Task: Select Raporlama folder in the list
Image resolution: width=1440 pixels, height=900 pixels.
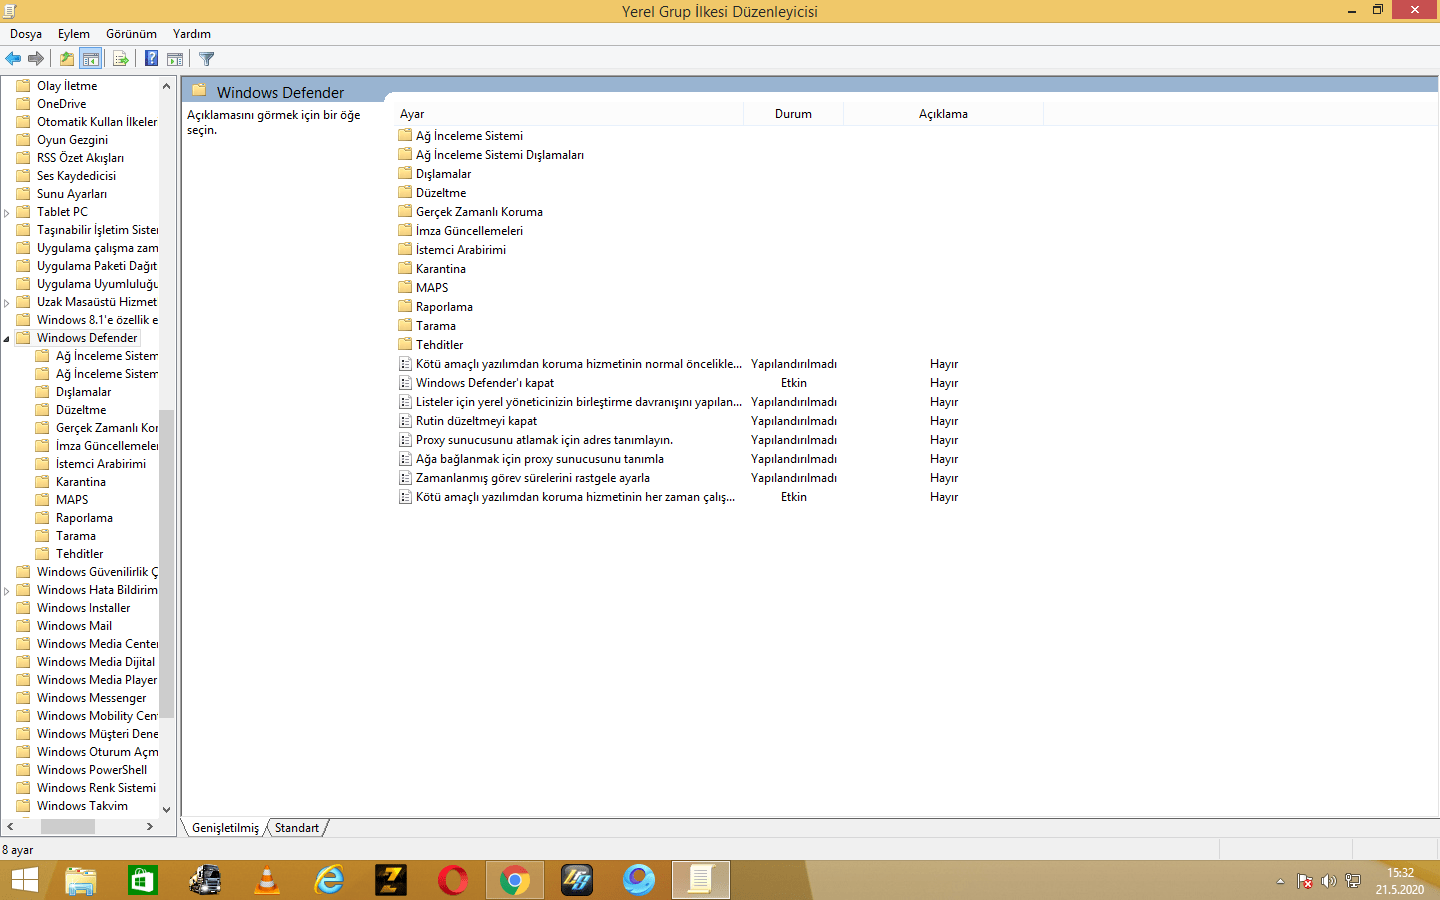Action: [x=444, y=307]
